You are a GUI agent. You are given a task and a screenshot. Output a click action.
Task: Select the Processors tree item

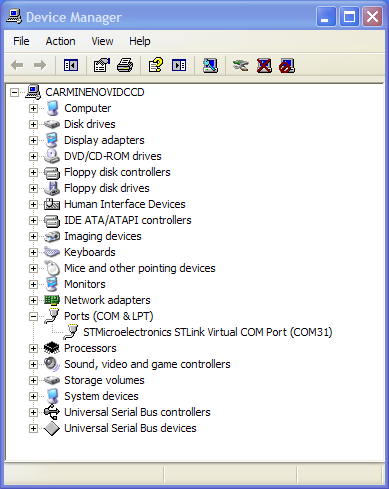90,348
